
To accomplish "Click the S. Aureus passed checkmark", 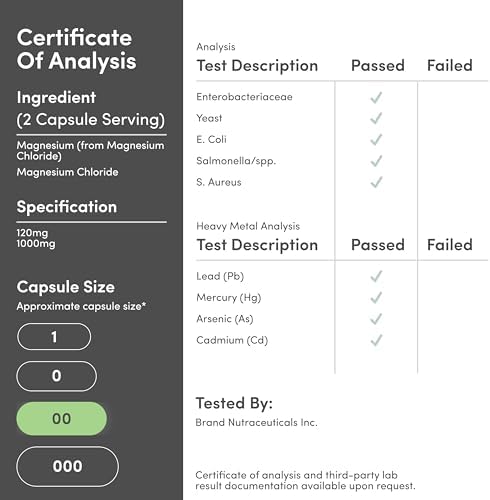I will click(x=376, y=182).
